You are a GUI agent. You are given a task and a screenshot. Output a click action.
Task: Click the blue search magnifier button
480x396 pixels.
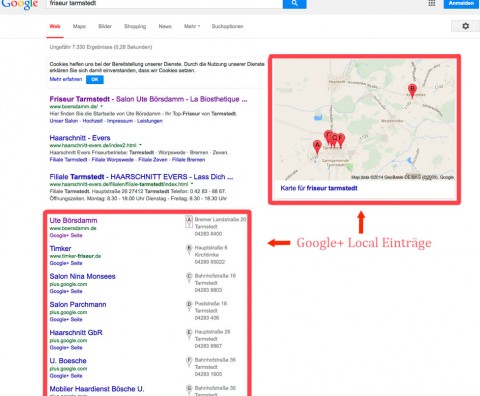(294, 4)
